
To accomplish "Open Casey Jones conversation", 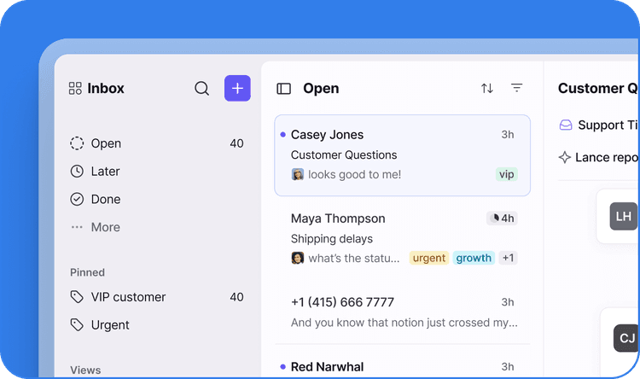I will pos(402,155).
